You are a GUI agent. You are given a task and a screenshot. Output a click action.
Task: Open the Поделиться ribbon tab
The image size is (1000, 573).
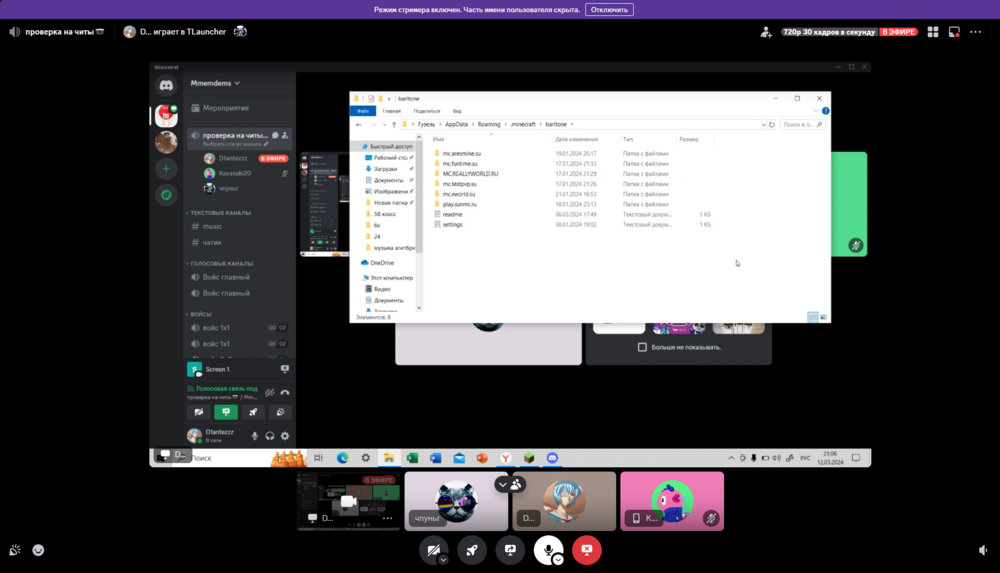click(x=427, y=111)
